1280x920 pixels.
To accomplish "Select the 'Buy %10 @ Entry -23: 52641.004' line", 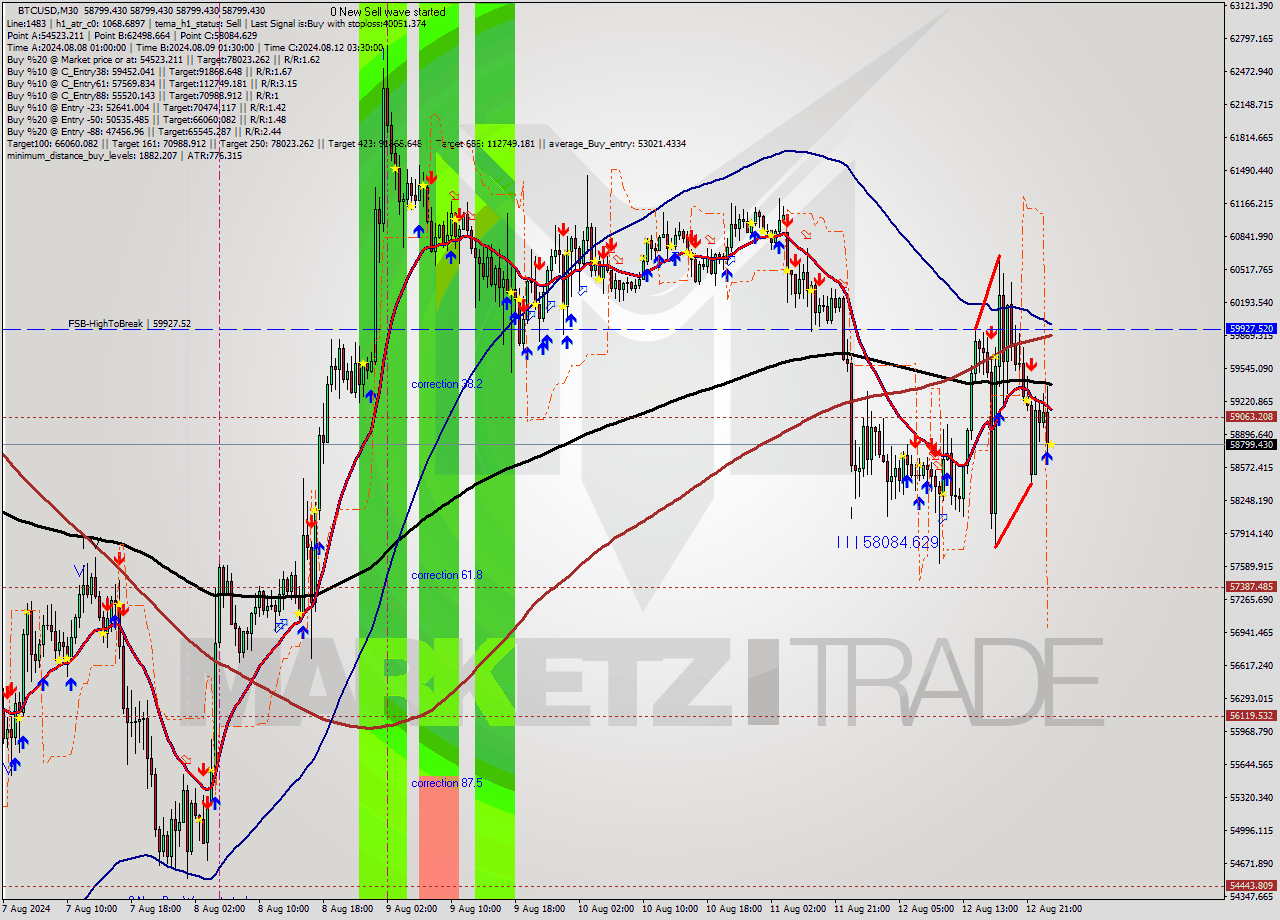I will coord(146,108).
